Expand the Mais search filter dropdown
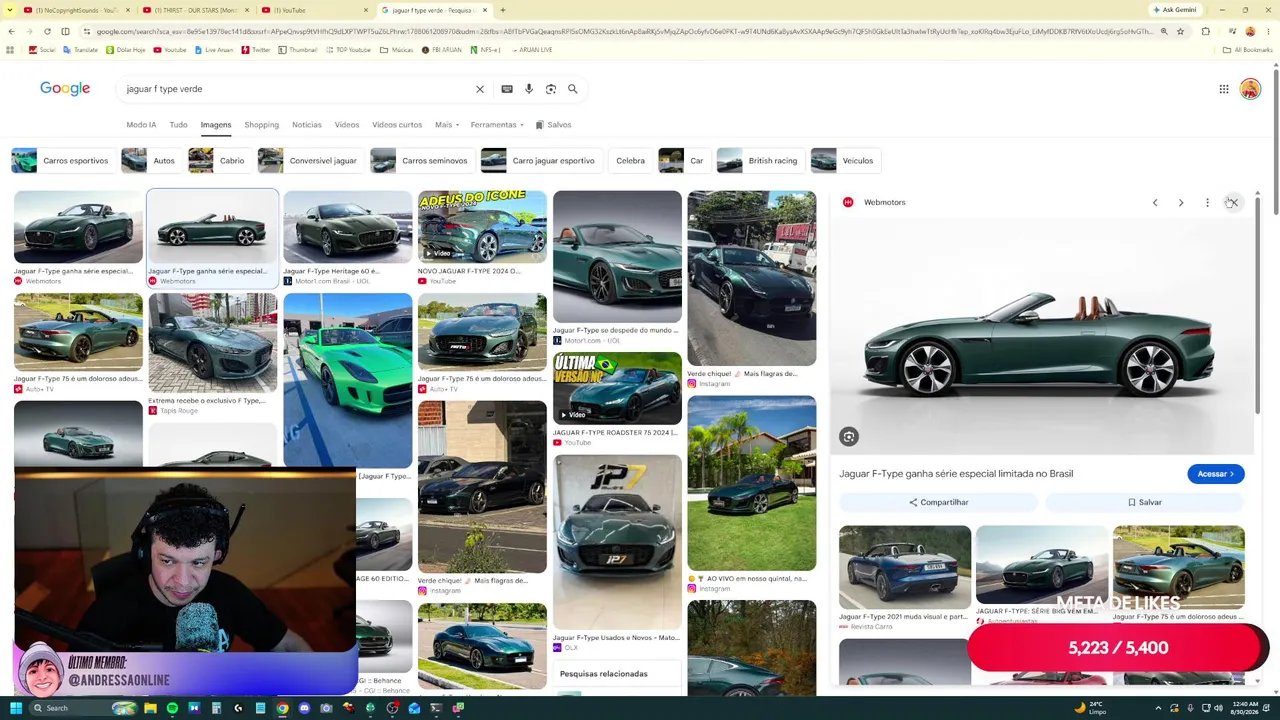The image size is (1280, 720). click(x=447, y=125)
